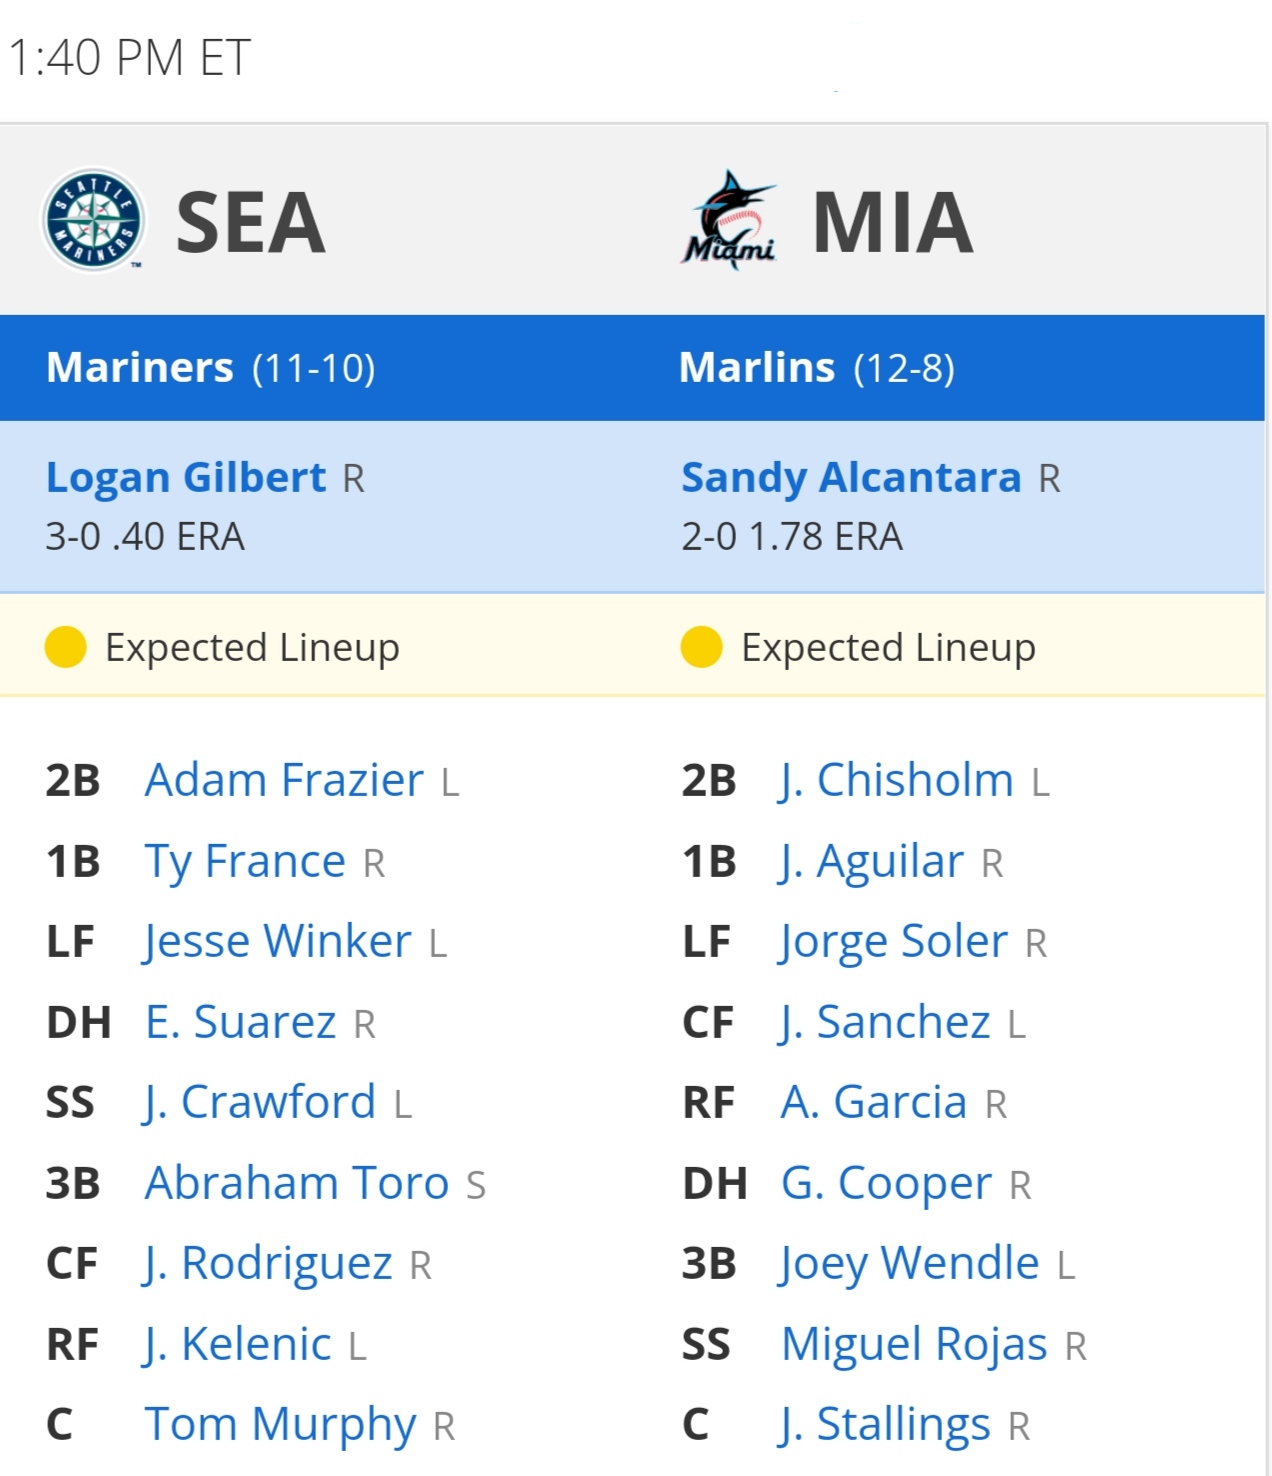
Task: Click the Miami Marlins team logo
Action: pyautogui.click(x=730, y=220)
